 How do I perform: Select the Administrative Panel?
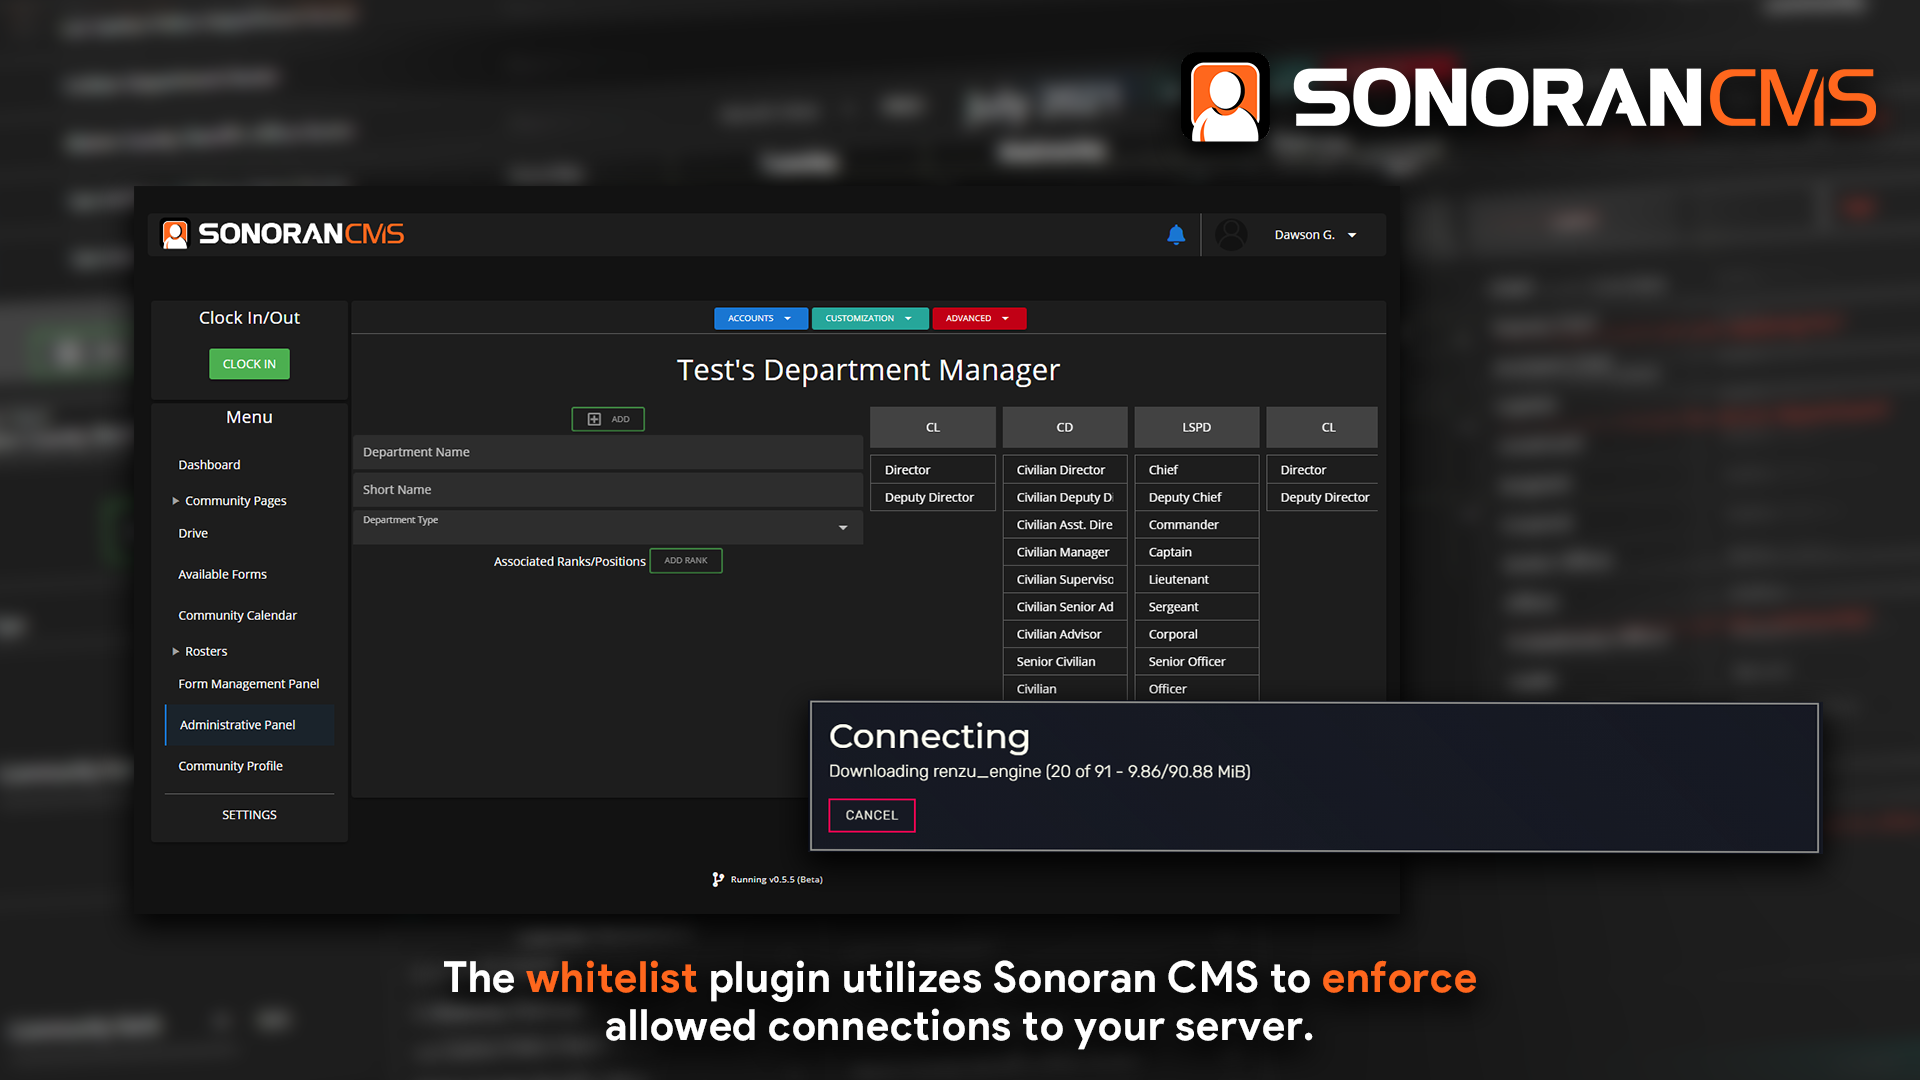click(x=250, y=725)
